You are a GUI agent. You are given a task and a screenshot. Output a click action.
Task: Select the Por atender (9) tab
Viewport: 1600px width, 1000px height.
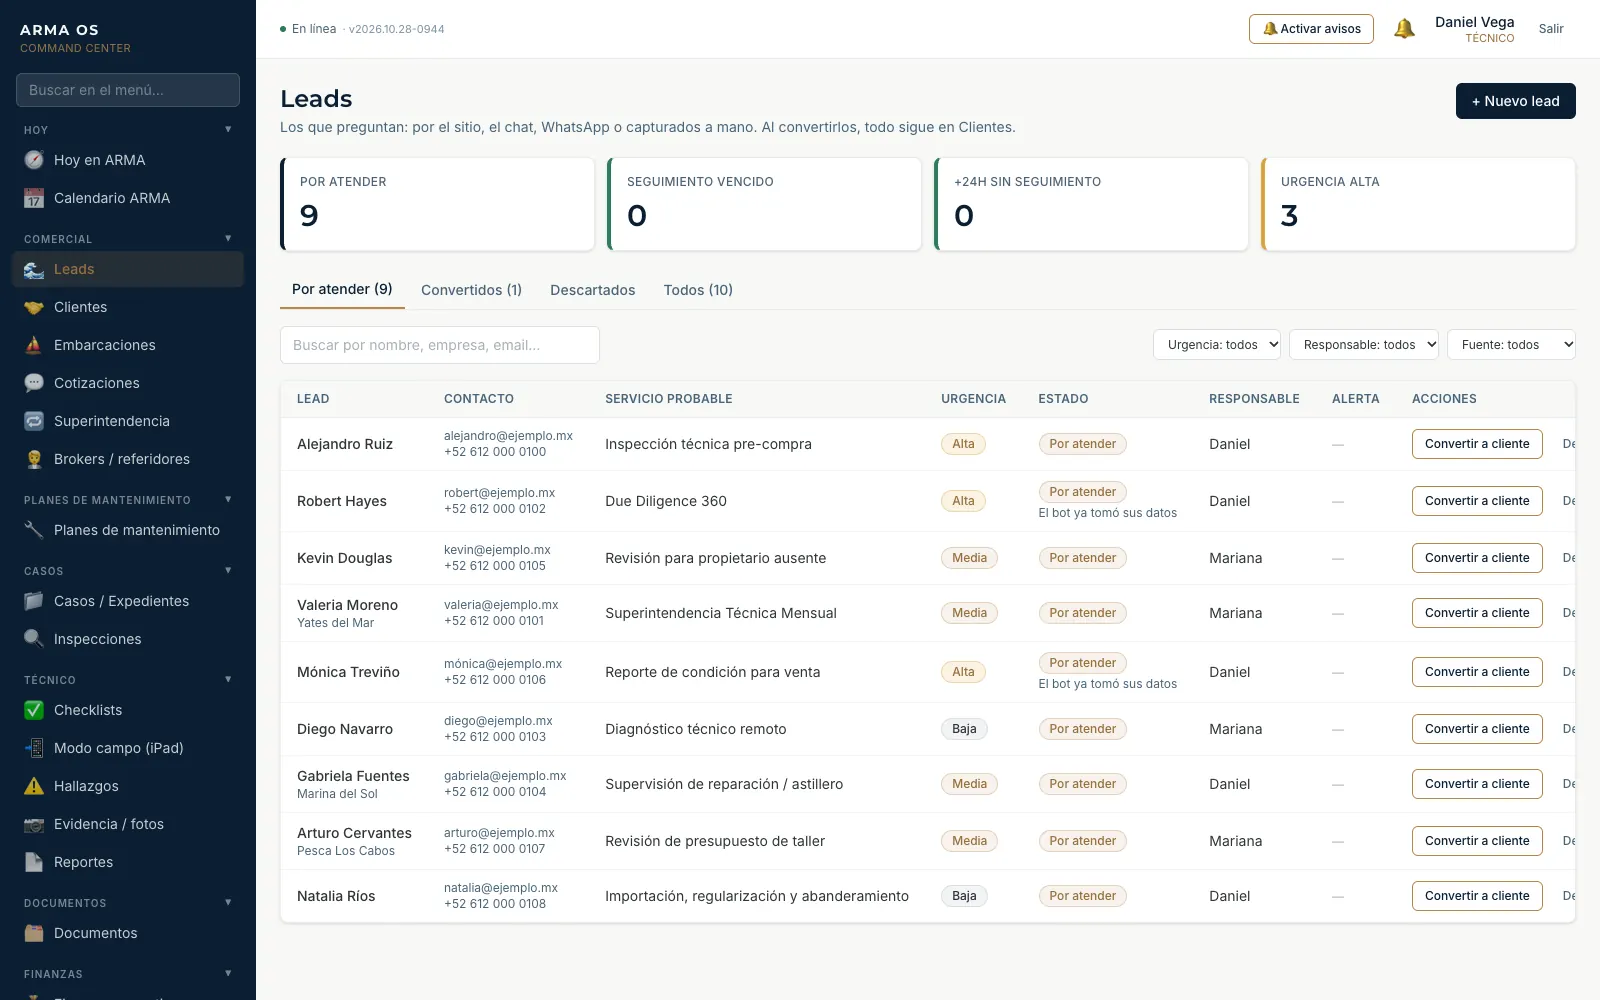tap(342, 289)
